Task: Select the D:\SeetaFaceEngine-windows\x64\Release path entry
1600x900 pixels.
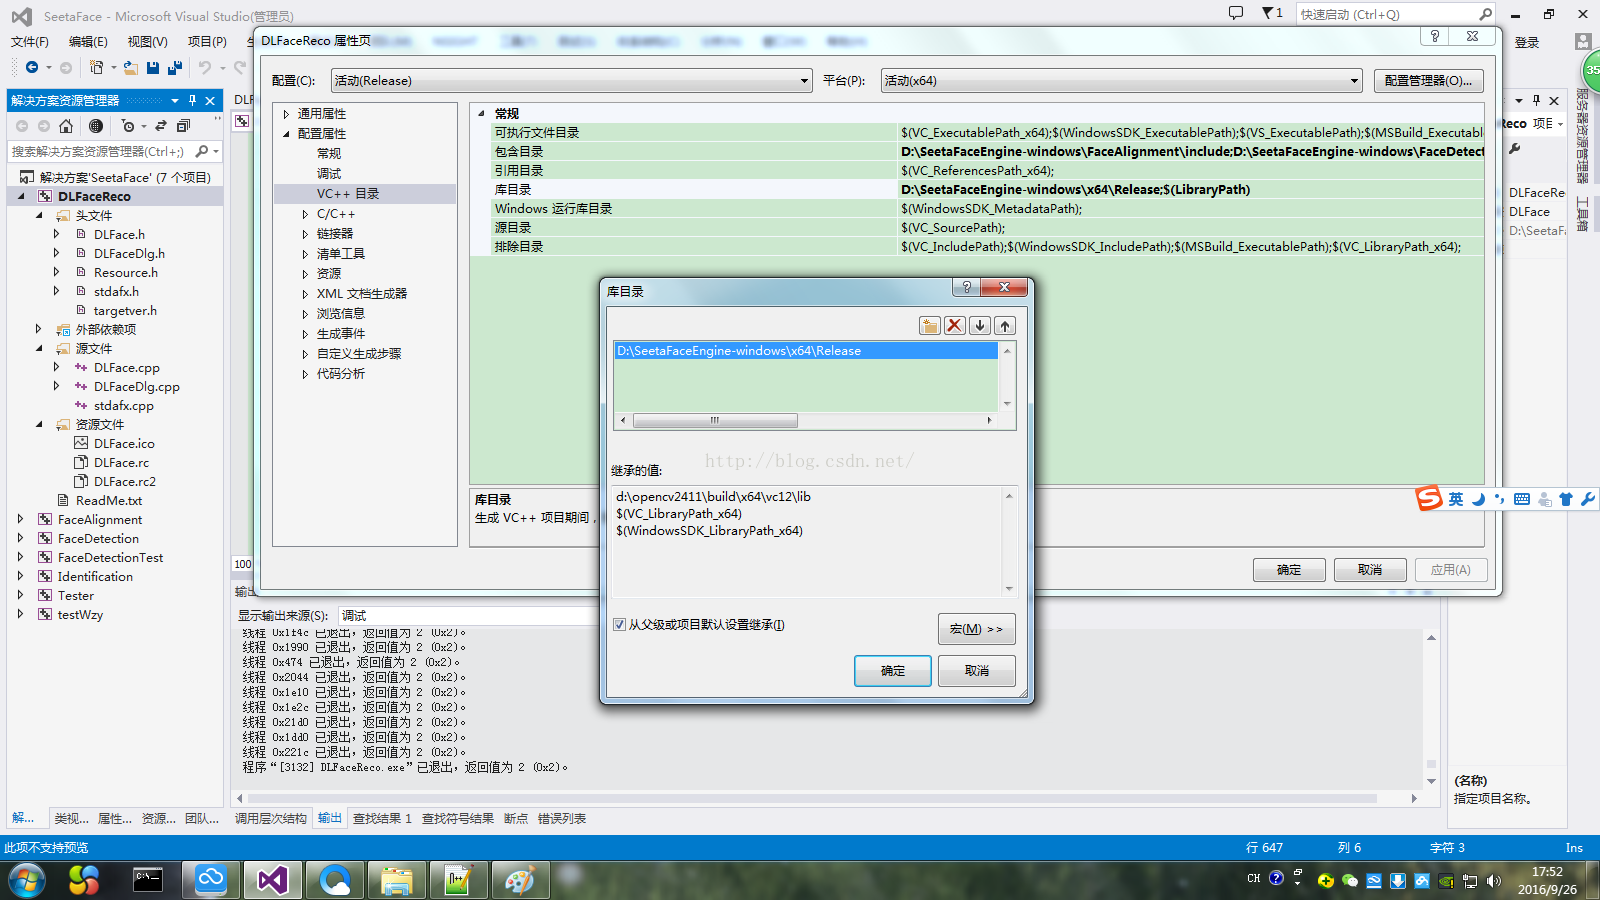Action: (805, 351)
